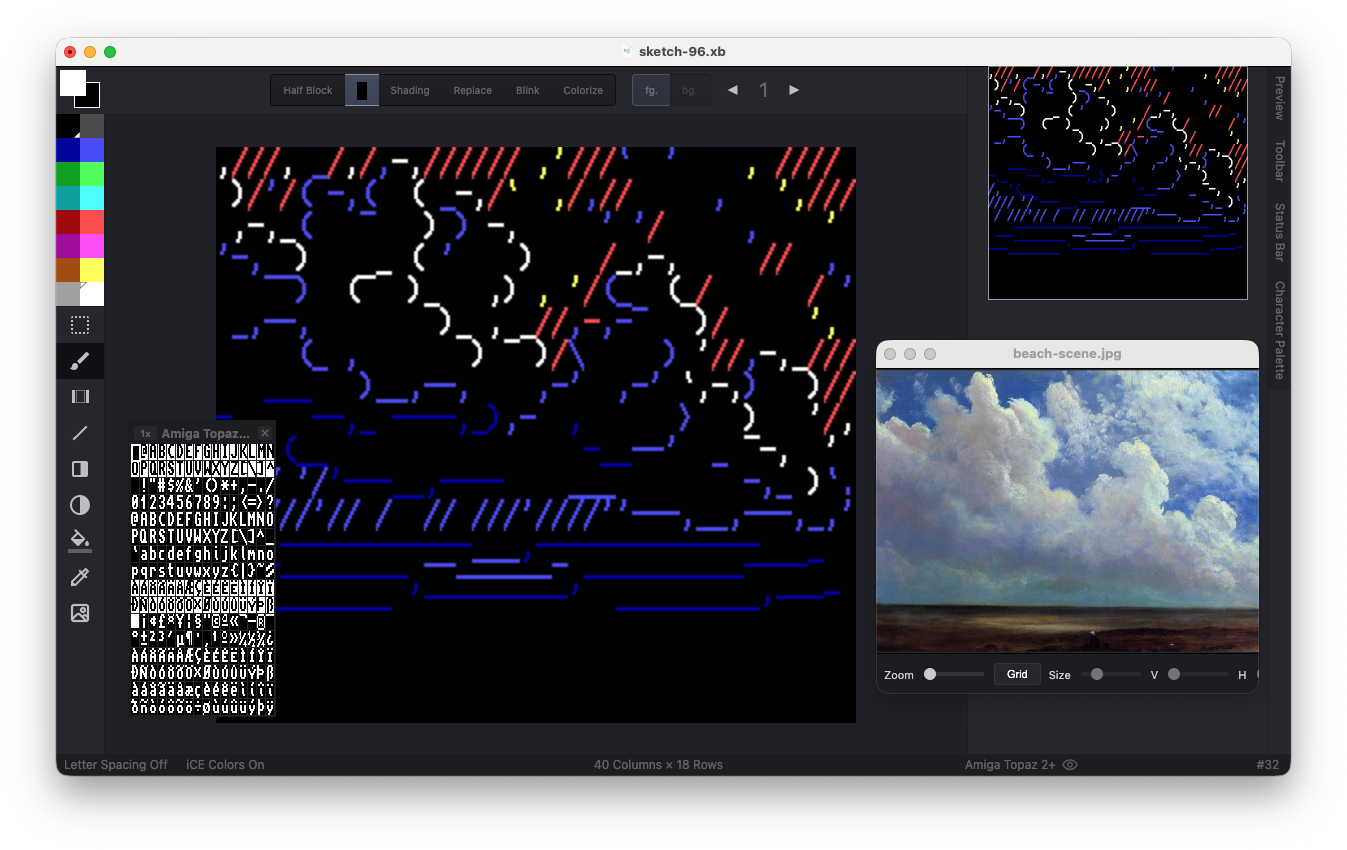Toggle the bg. colorize option
This screenshot has width=1347, height=850.
click(x=690, y=90)
